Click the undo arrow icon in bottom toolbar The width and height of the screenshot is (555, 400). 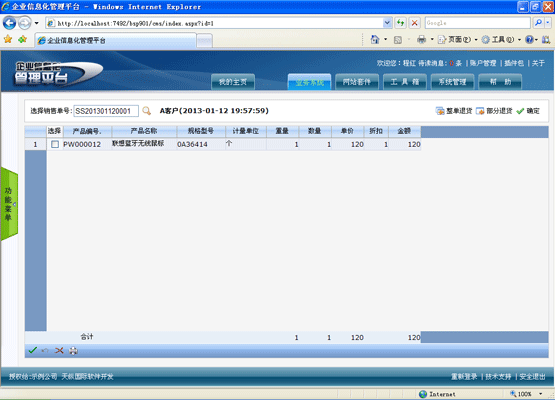[45, 350]
